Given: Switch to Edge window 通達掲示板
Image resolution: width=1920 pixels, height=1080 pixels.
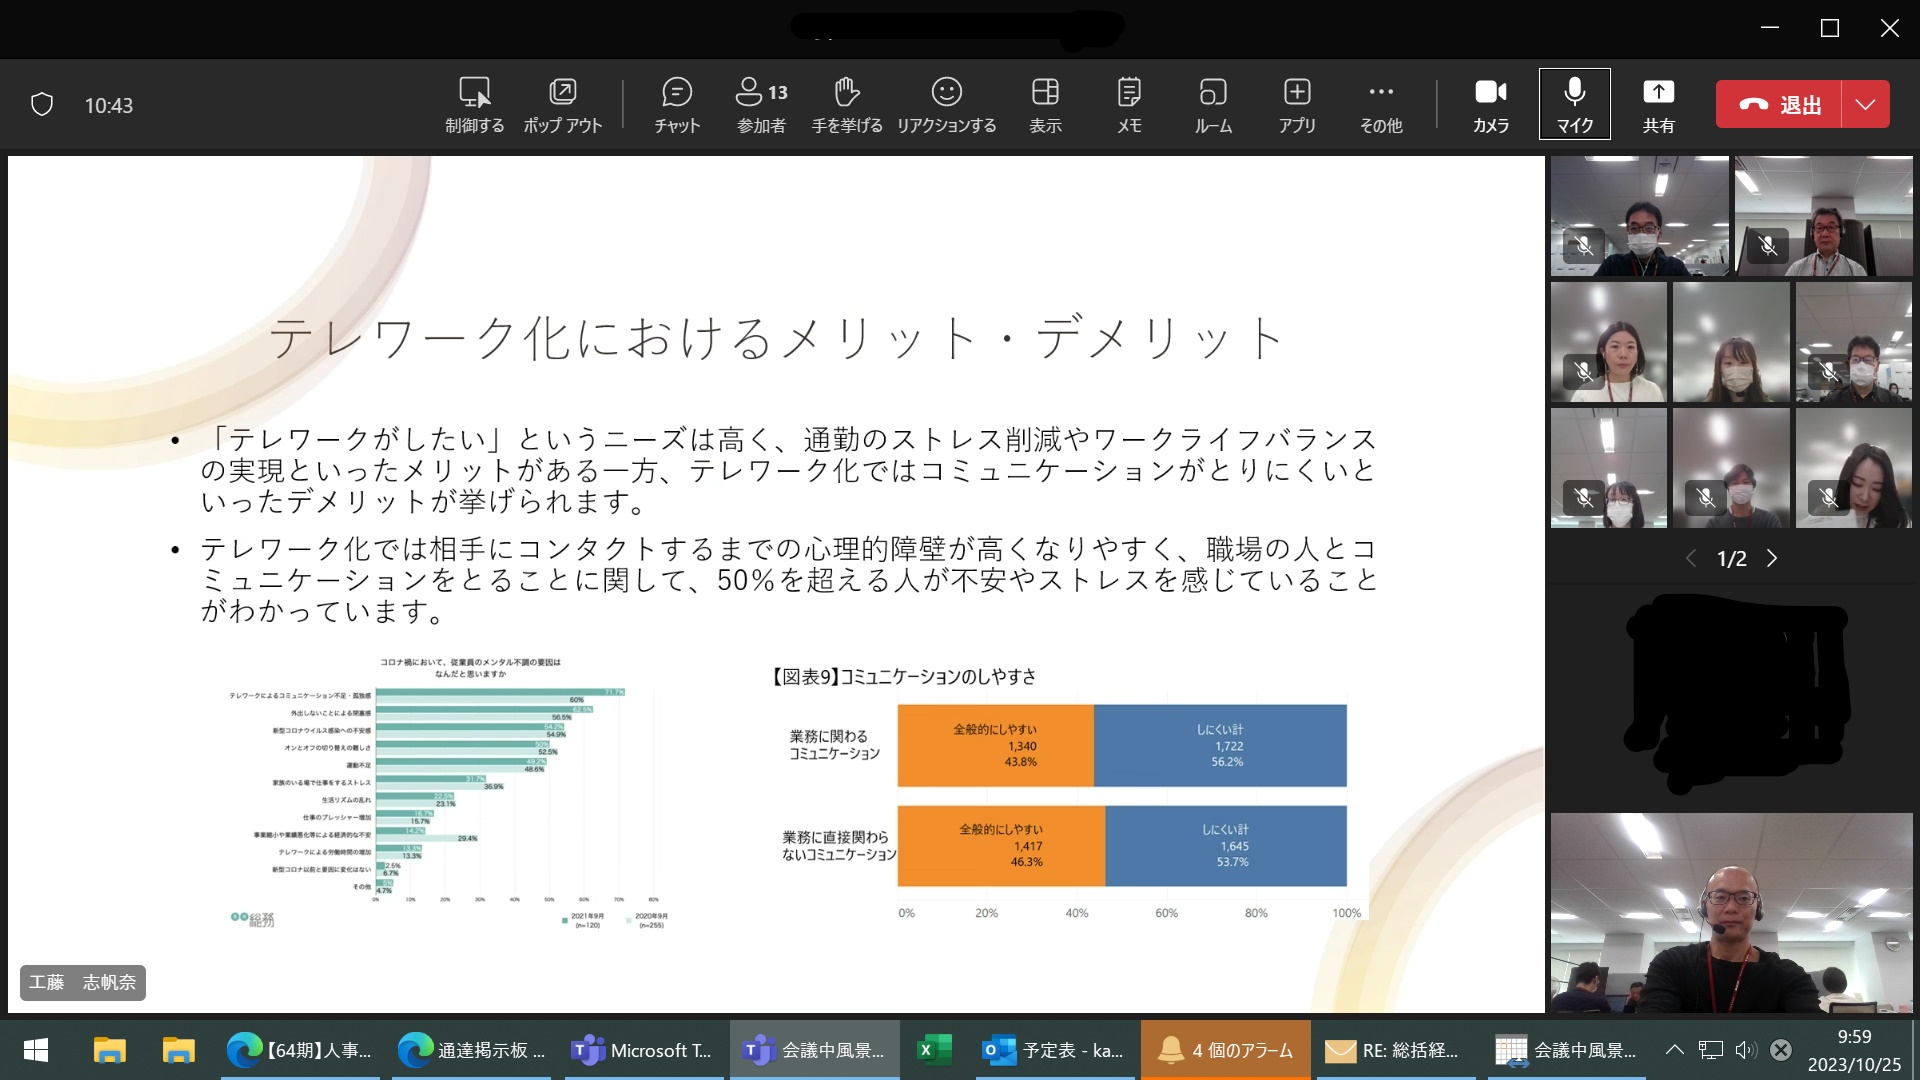Looking at the screenshot, I should (471, 1050).
